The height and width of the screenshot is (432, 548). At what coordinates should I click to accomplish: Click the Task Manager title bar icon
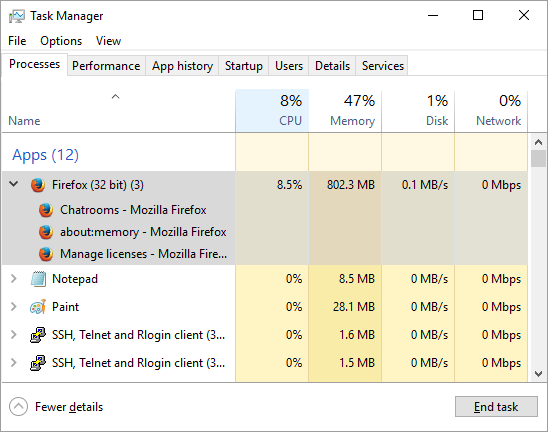(x=16, y=16)
